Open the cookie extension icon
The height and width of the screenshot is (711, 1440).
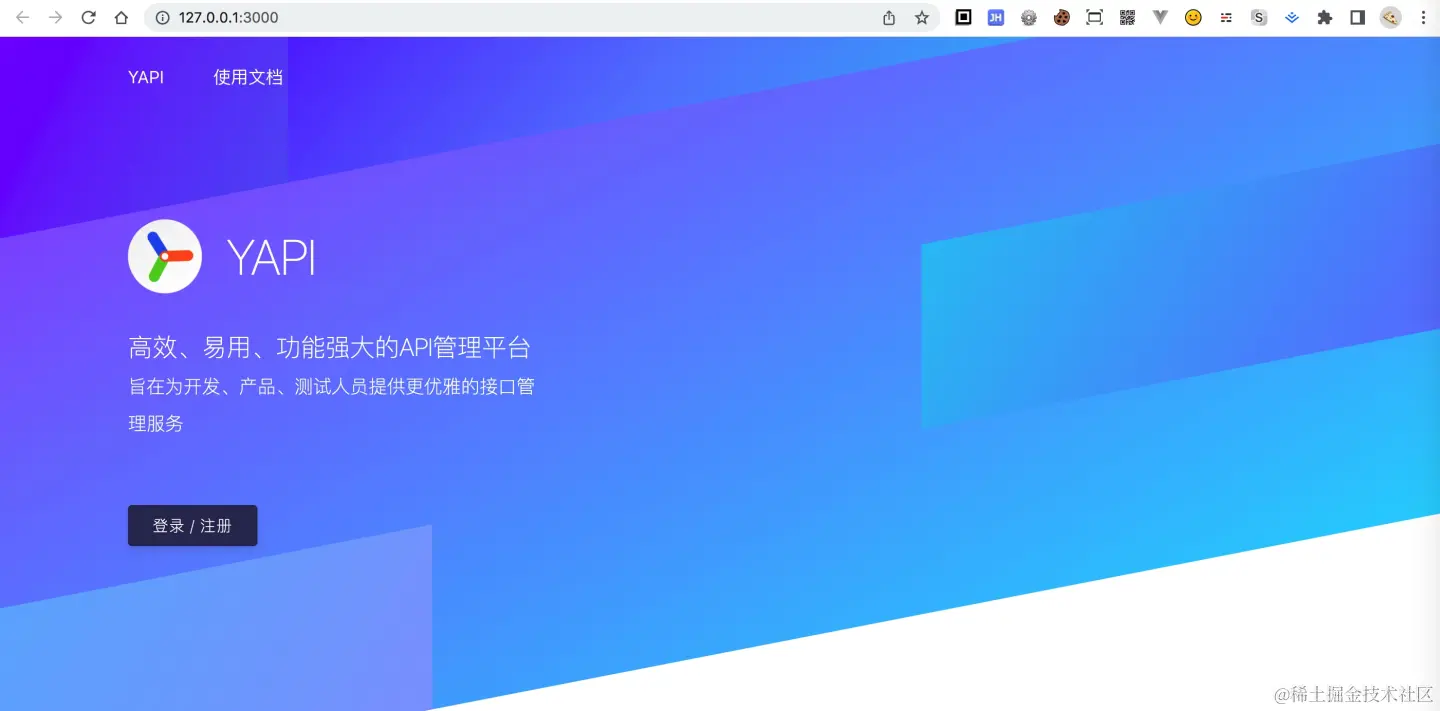1062,17
